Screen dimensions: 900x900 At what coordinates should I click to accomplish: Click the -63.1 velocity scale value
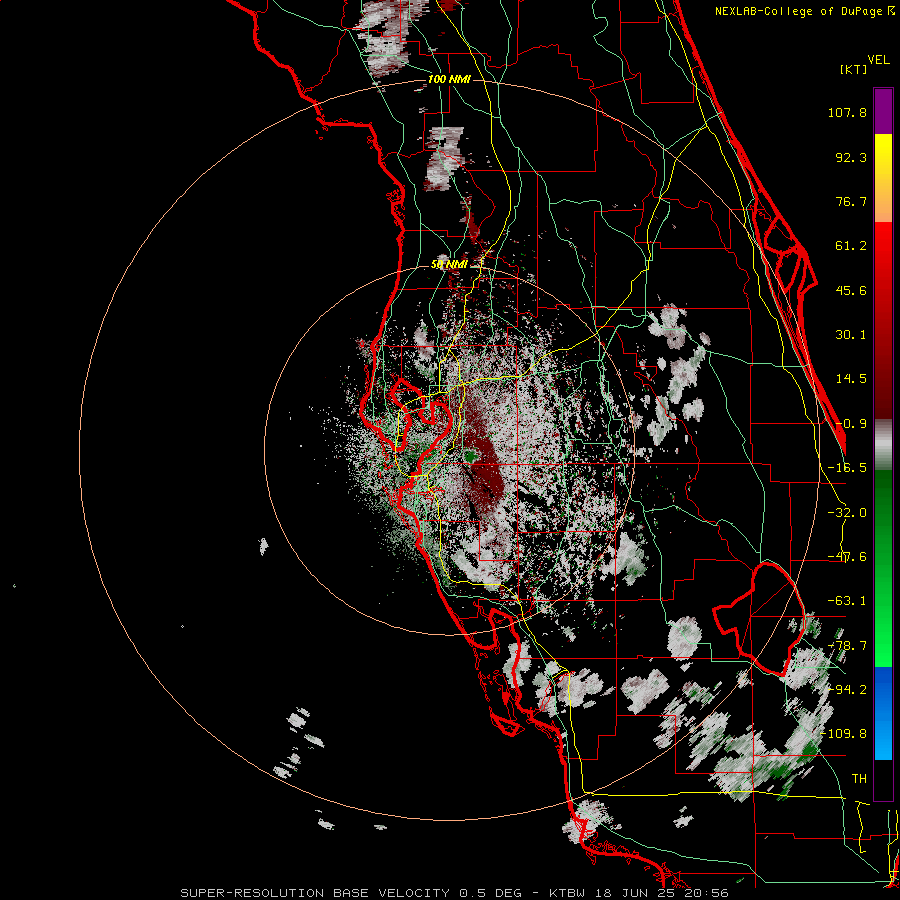[847, 601]
